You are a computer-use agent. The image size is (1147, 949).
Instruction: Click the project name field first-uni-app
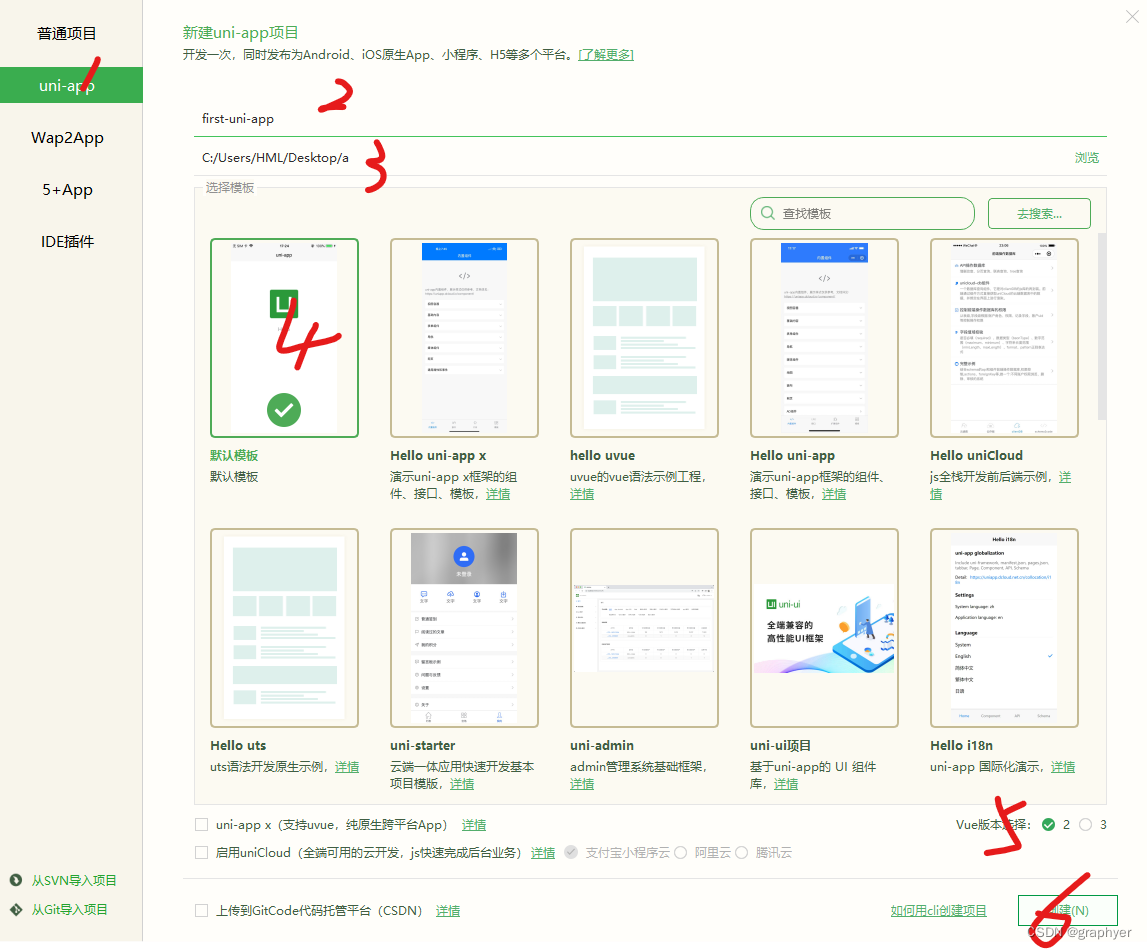tap(650, 119)
